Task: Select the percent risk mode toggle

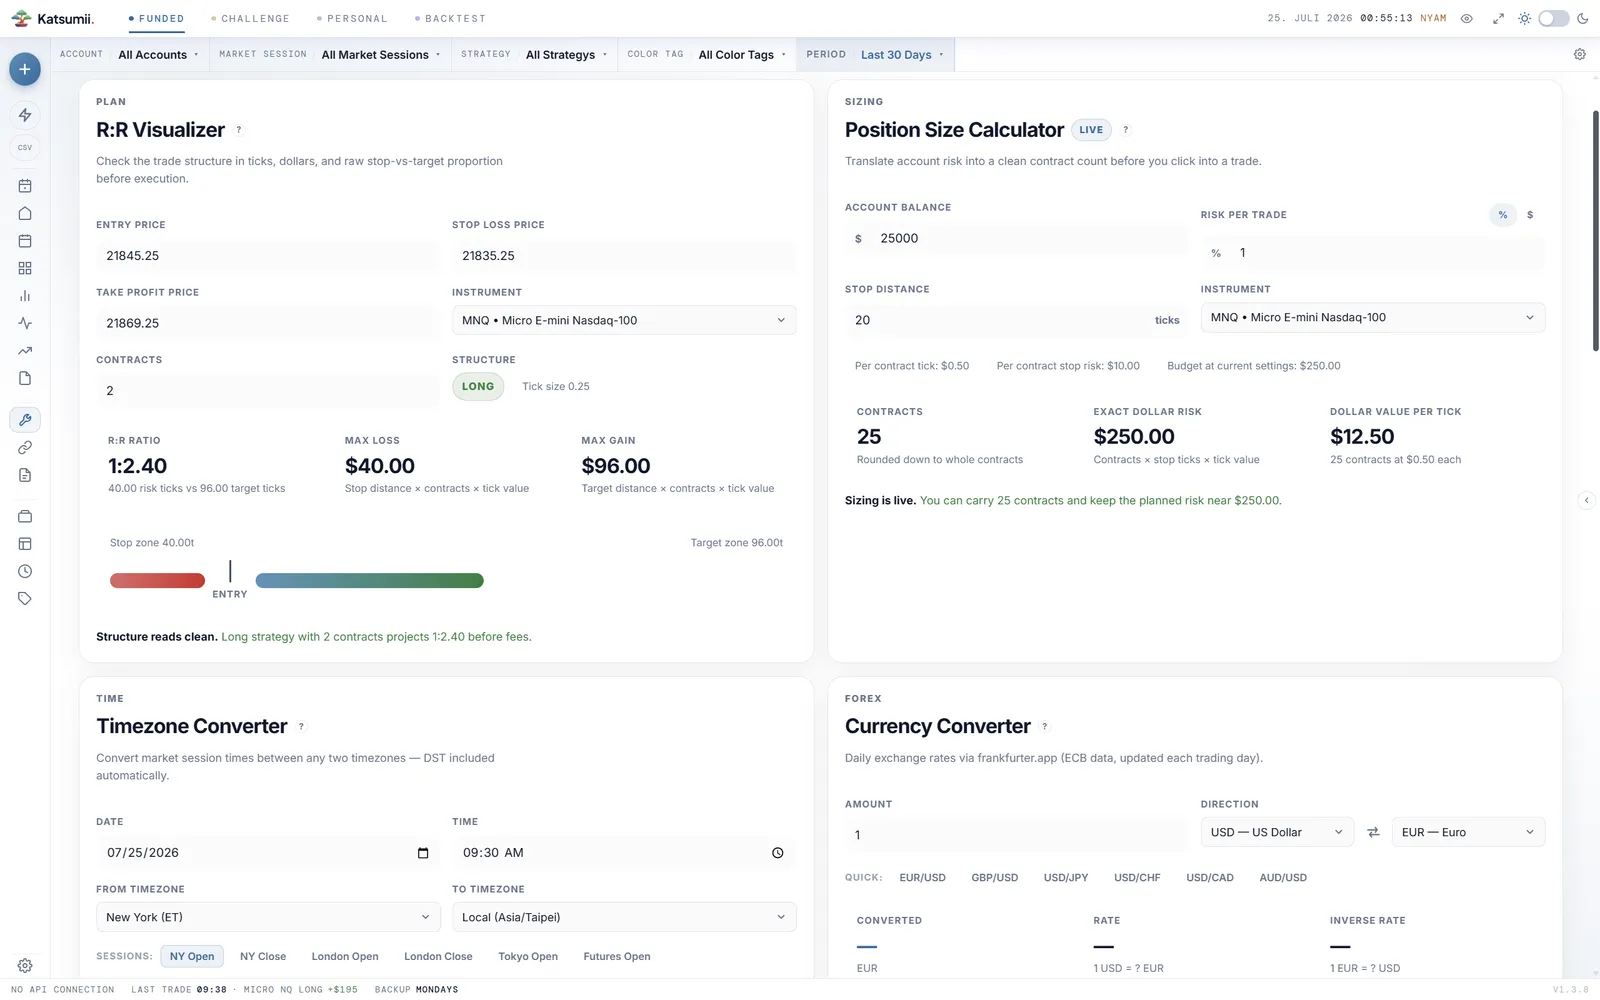Action: coord(1503,215)
